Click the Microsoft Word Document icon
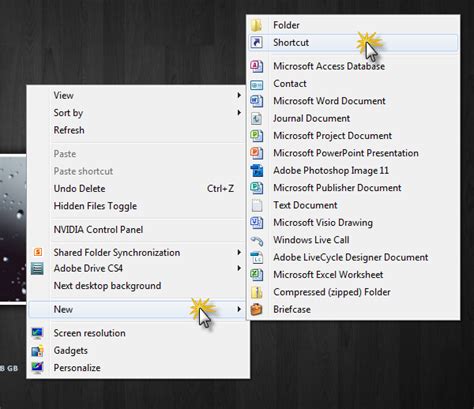The image size is (474, 409). 256,101
